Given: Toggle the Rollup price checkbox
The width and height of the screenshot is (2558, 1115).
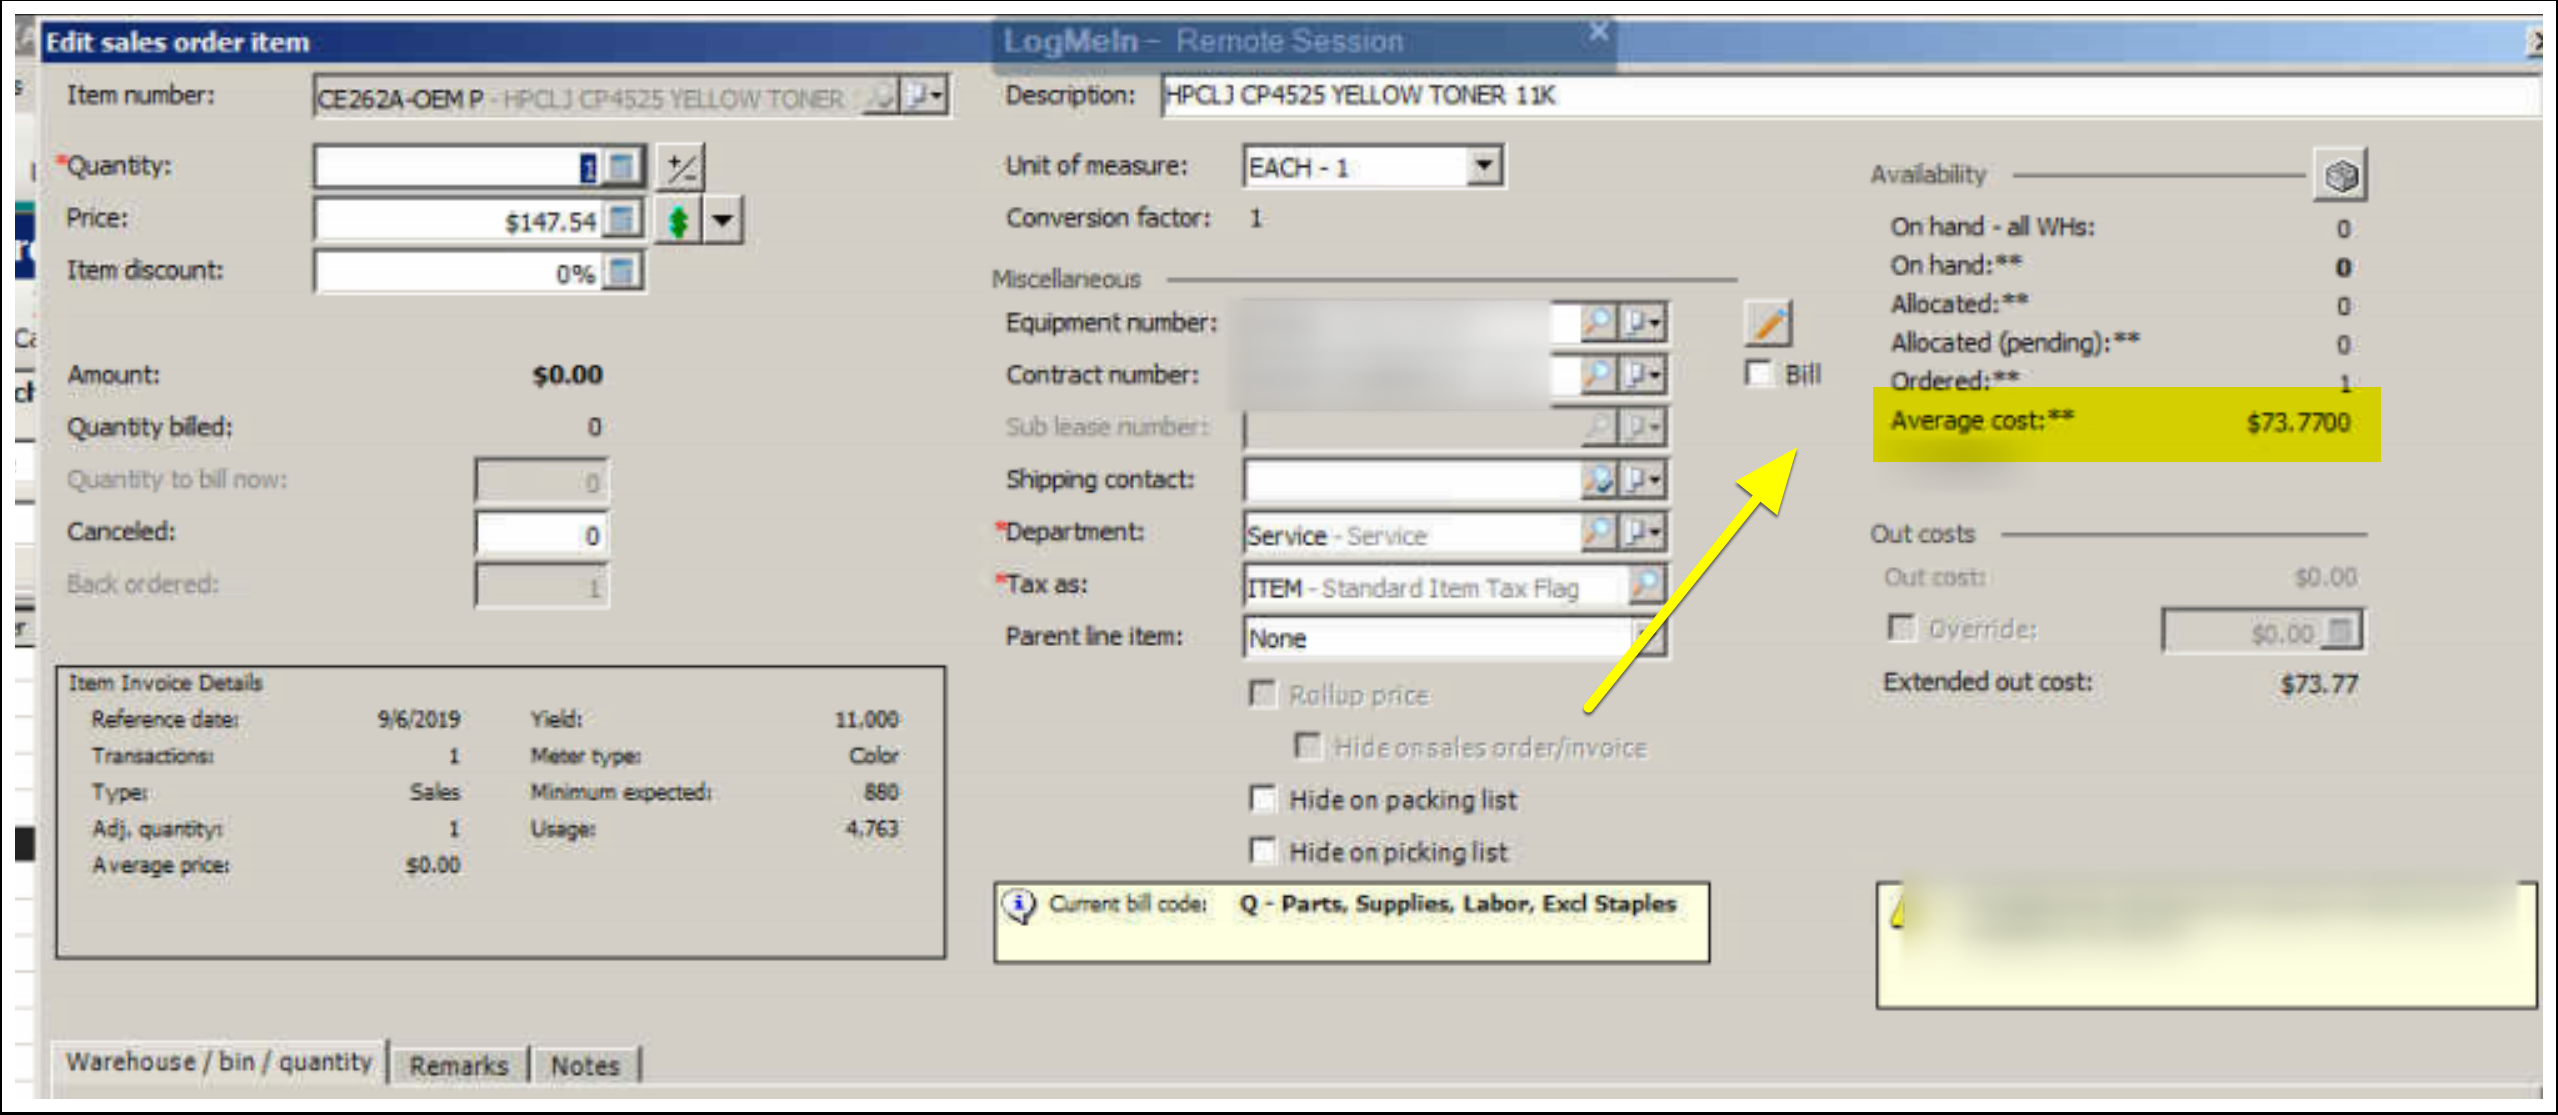Looking at the screenshot, I should (x=1263, y=694).
